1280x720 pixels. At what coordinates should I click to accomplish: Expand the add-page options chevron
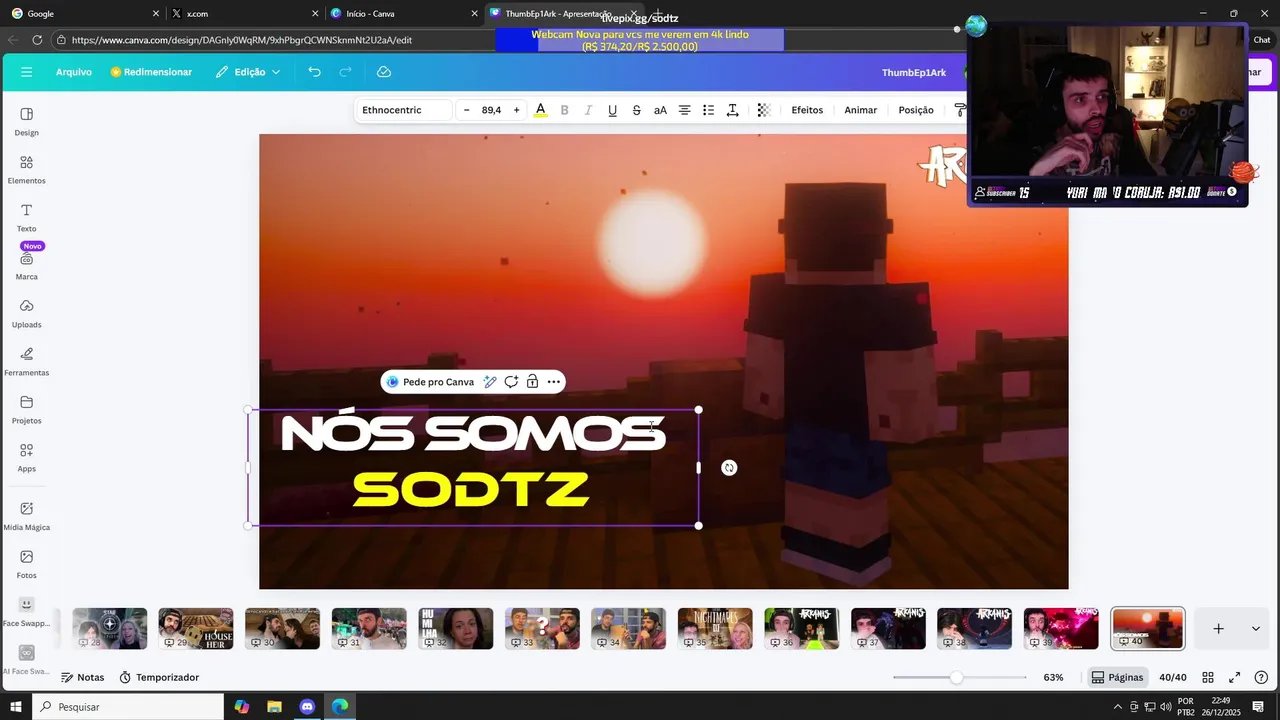point(1255,629)
